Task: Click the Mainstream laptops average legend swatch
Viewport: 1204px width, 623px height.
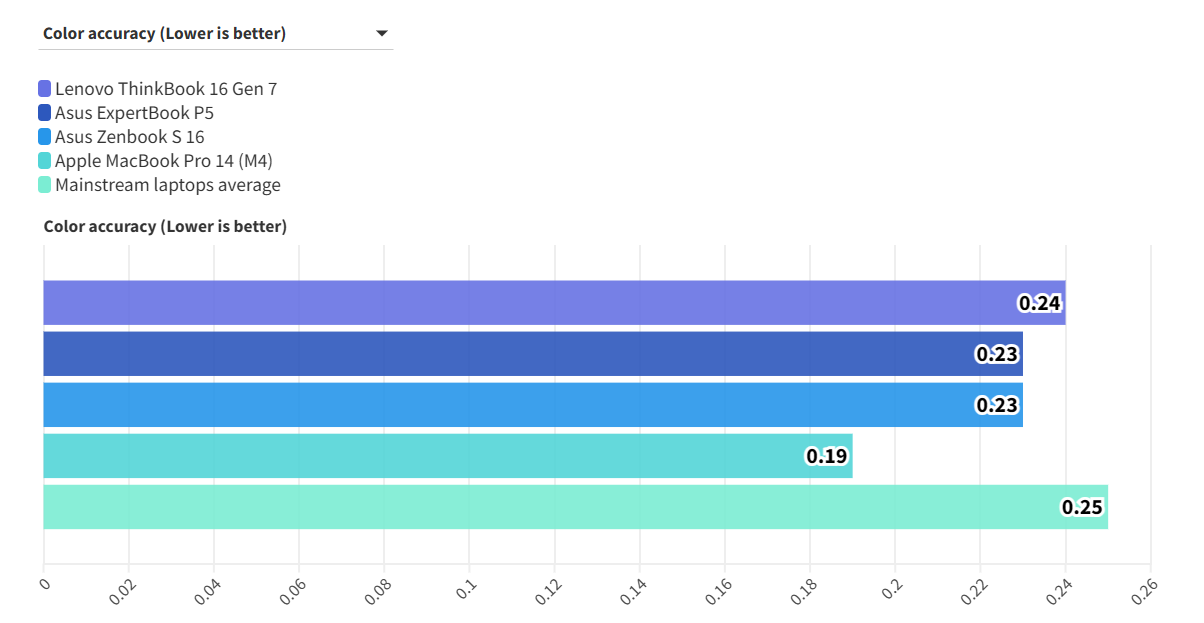Action: (45, 185)
